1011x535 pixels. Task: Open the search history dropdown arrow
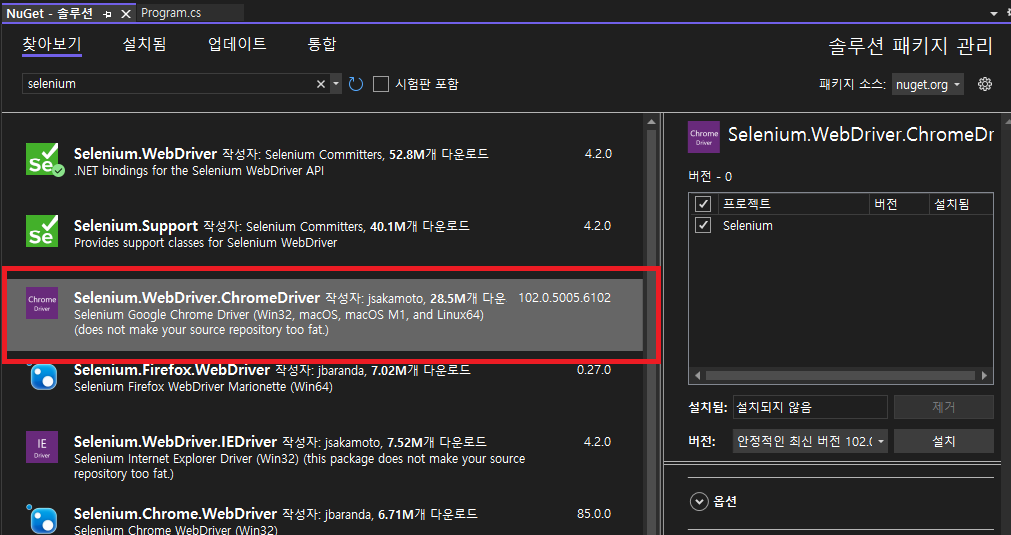pyautogui.click(x=335, y=84)
